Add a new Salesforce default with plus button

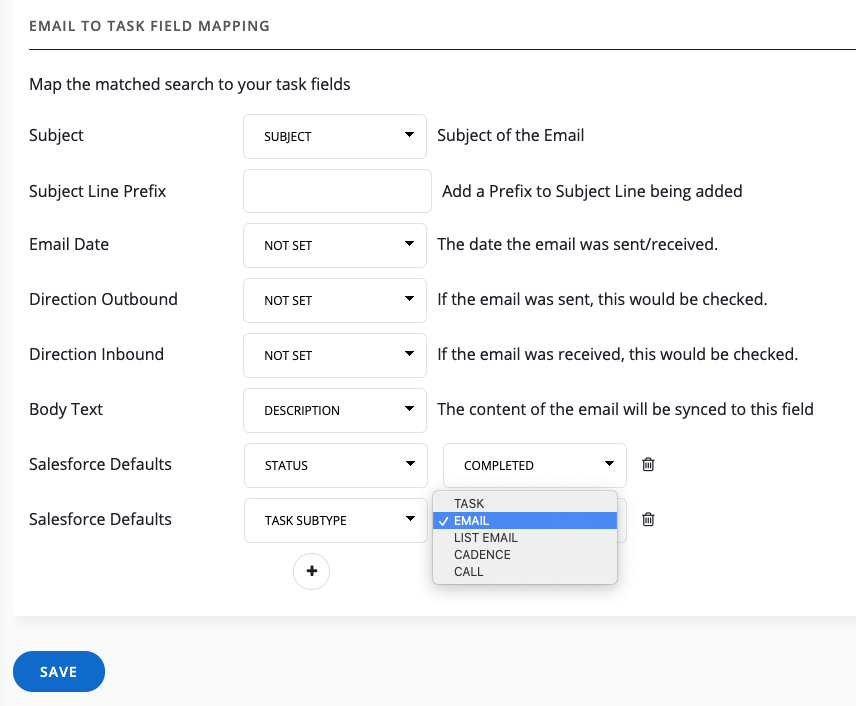pyautogui.click(x=311, y=571)
